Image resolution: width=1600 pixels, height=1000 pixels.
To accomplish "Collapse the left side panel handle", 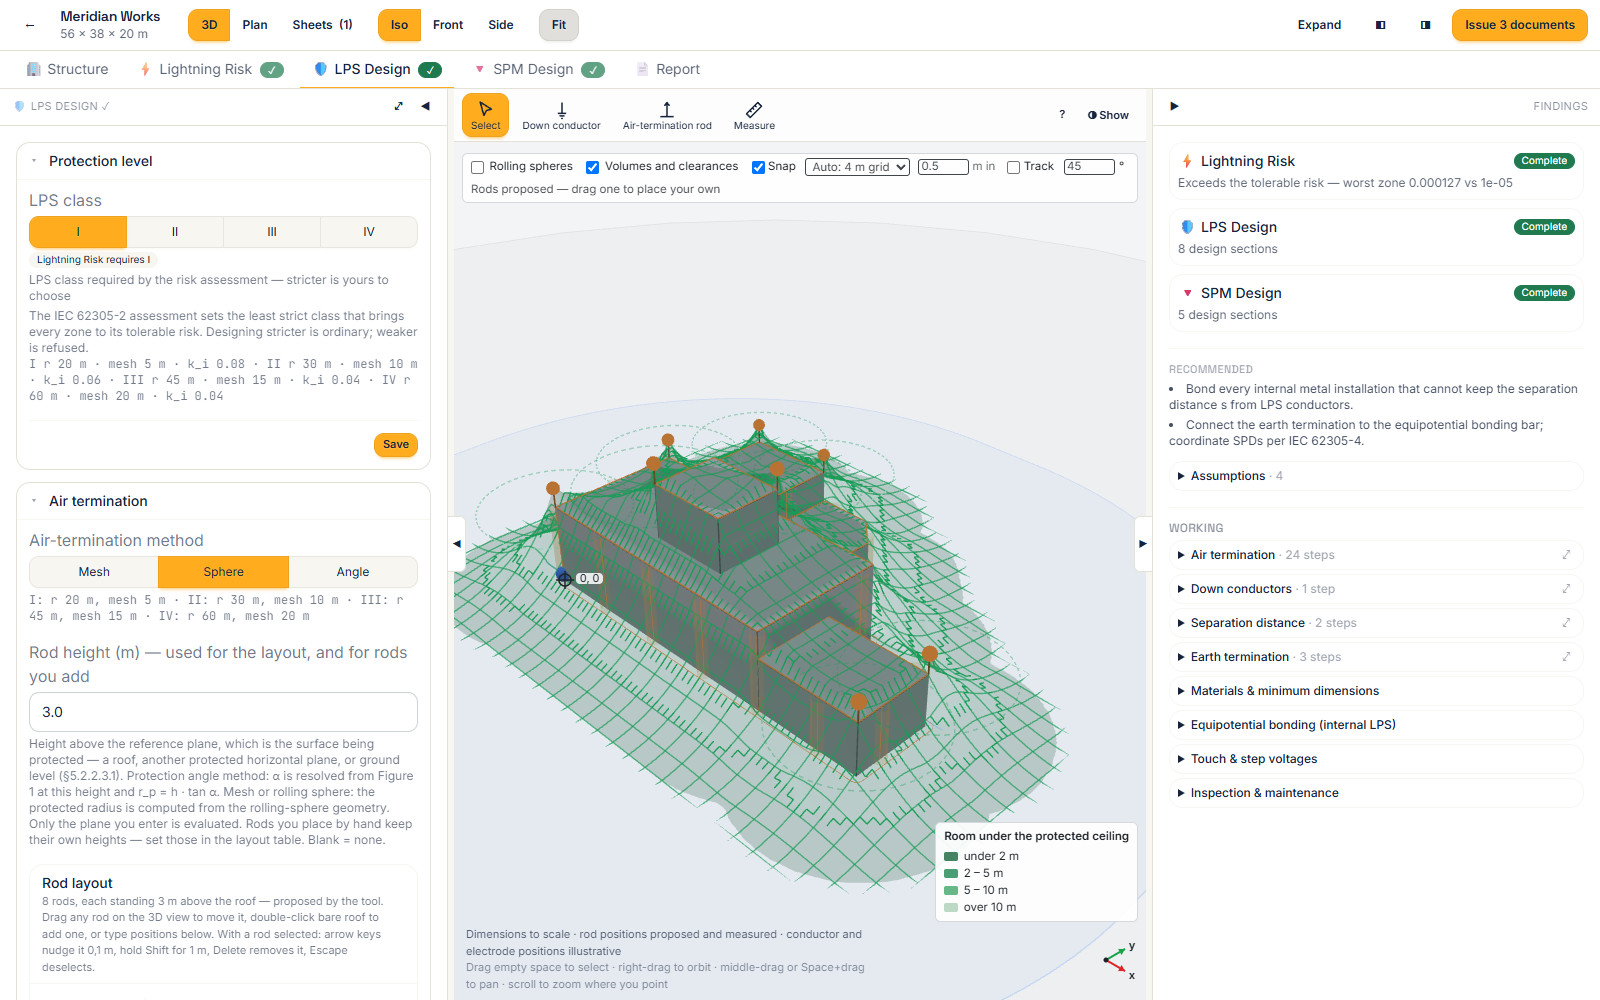I will click(457, 544).
